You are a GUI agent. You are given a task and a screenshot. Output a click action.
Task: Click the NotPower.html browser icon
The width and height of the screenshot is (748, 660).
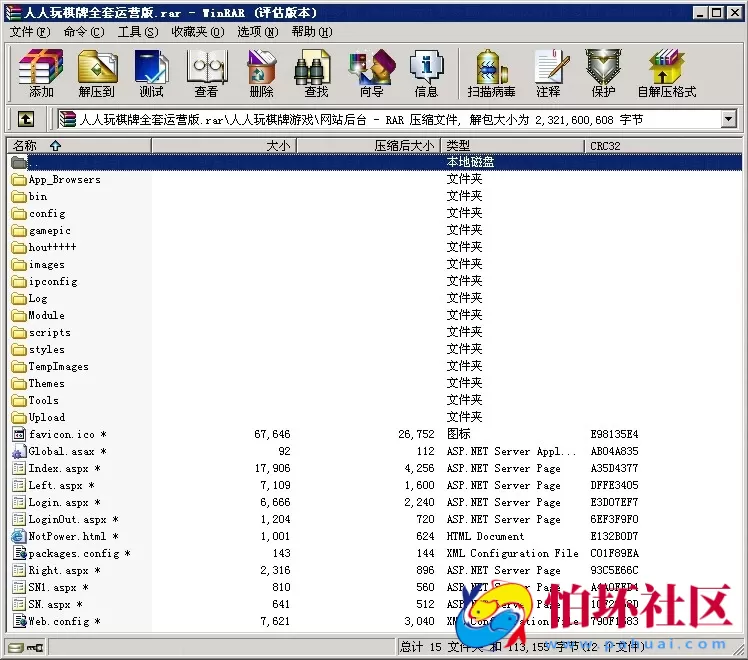[x=19, y=536]
